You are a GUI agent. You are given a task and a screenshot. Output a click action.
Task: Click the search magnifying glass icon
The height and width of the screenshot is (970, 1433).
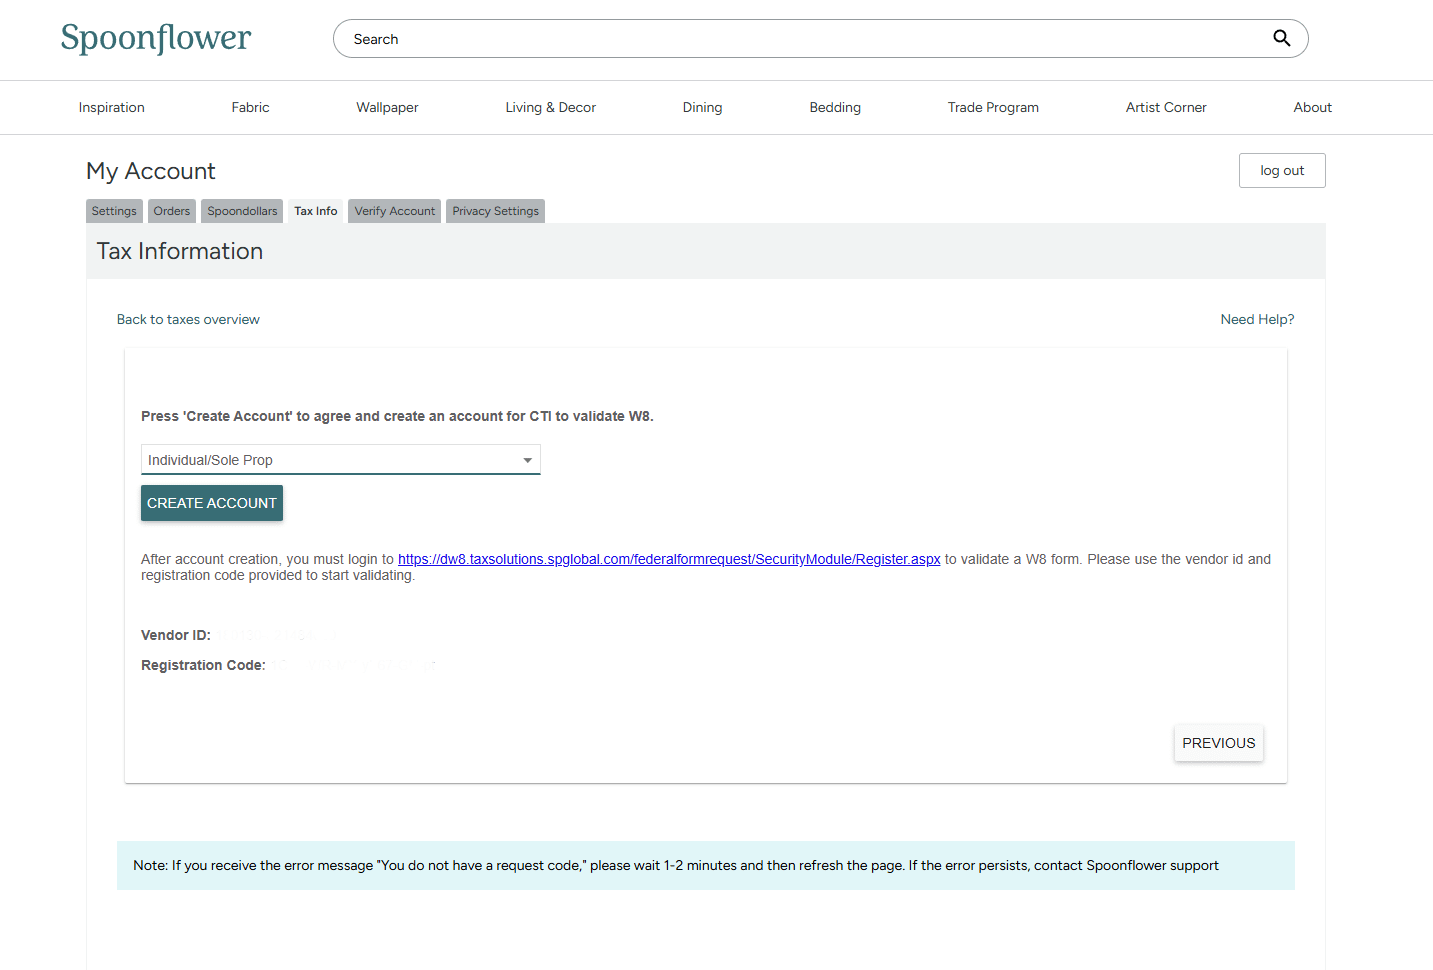click(1281, 39)
